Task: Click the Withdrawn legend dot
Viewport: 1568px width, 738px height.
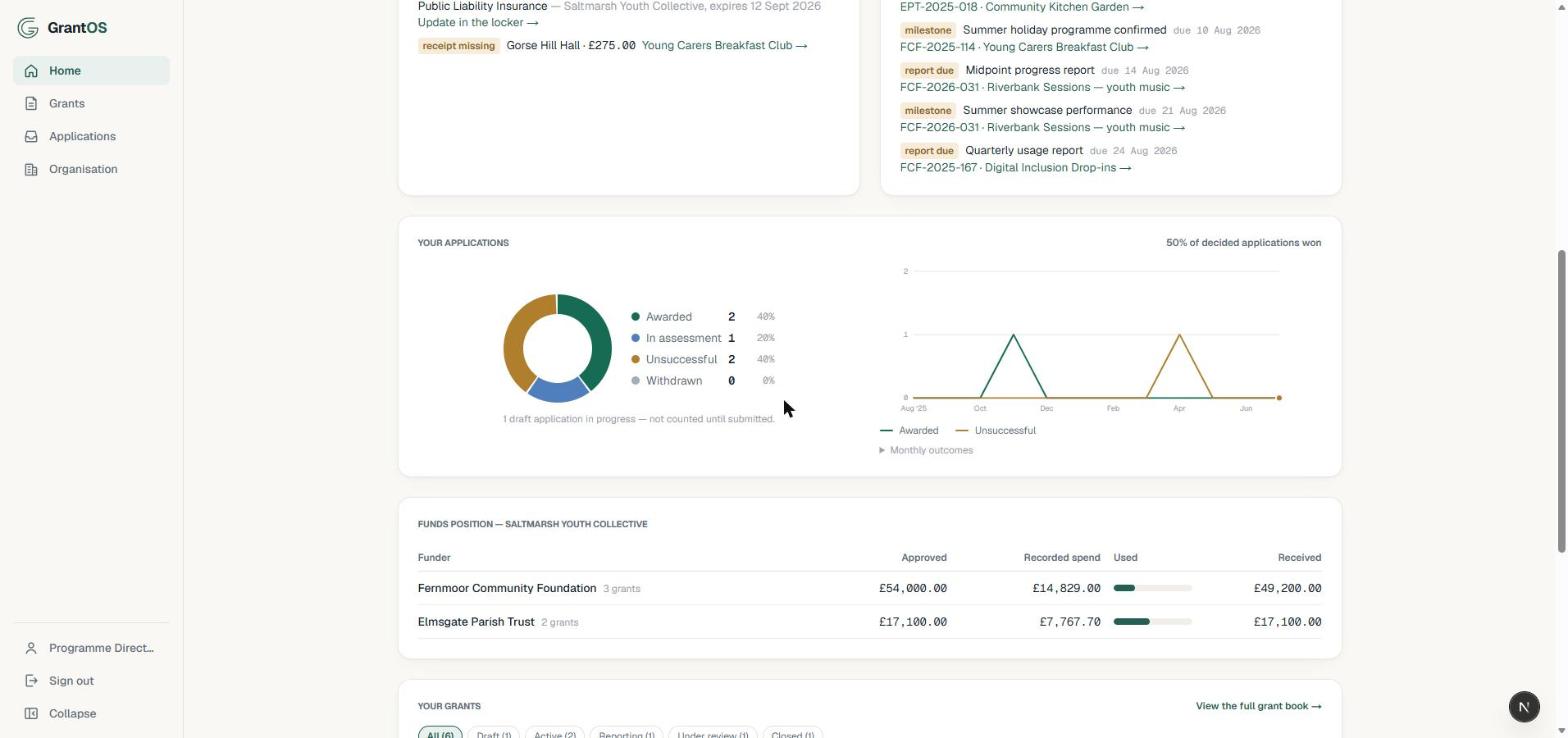Action: 635,381
